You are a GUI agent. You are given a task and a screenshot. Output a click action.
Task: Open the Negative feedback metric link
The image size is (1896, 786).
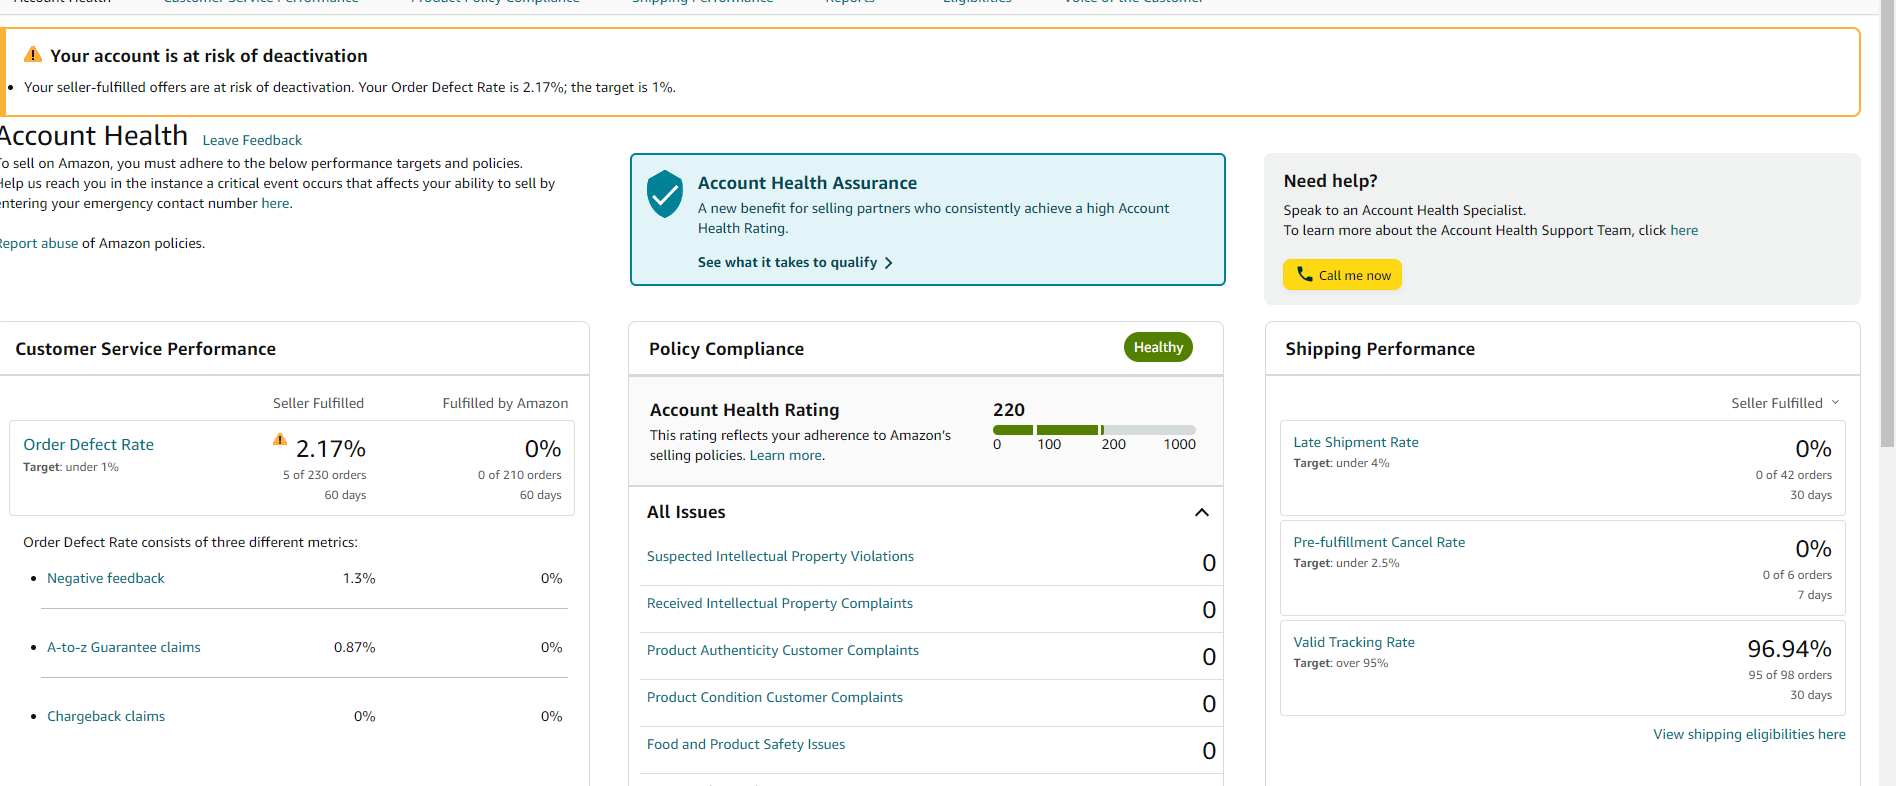coord(106,578)
